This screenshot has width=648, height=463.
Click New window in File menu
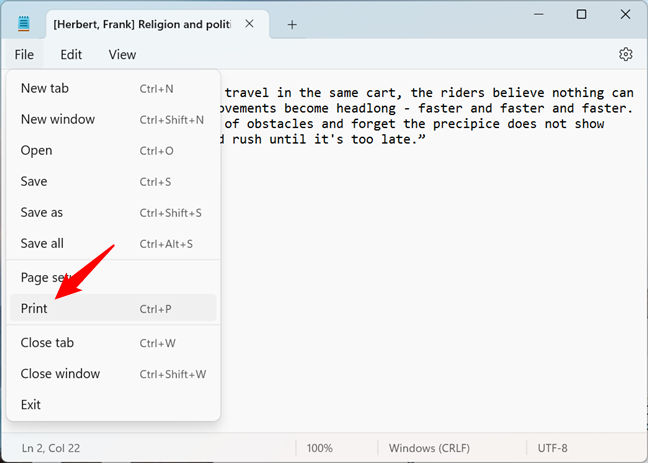point(58,119)
